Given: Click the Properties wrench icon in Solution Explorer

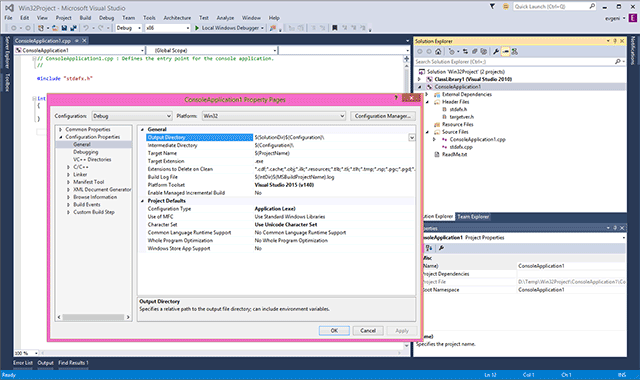Looking at the screenshot, I should coord(496,51).
